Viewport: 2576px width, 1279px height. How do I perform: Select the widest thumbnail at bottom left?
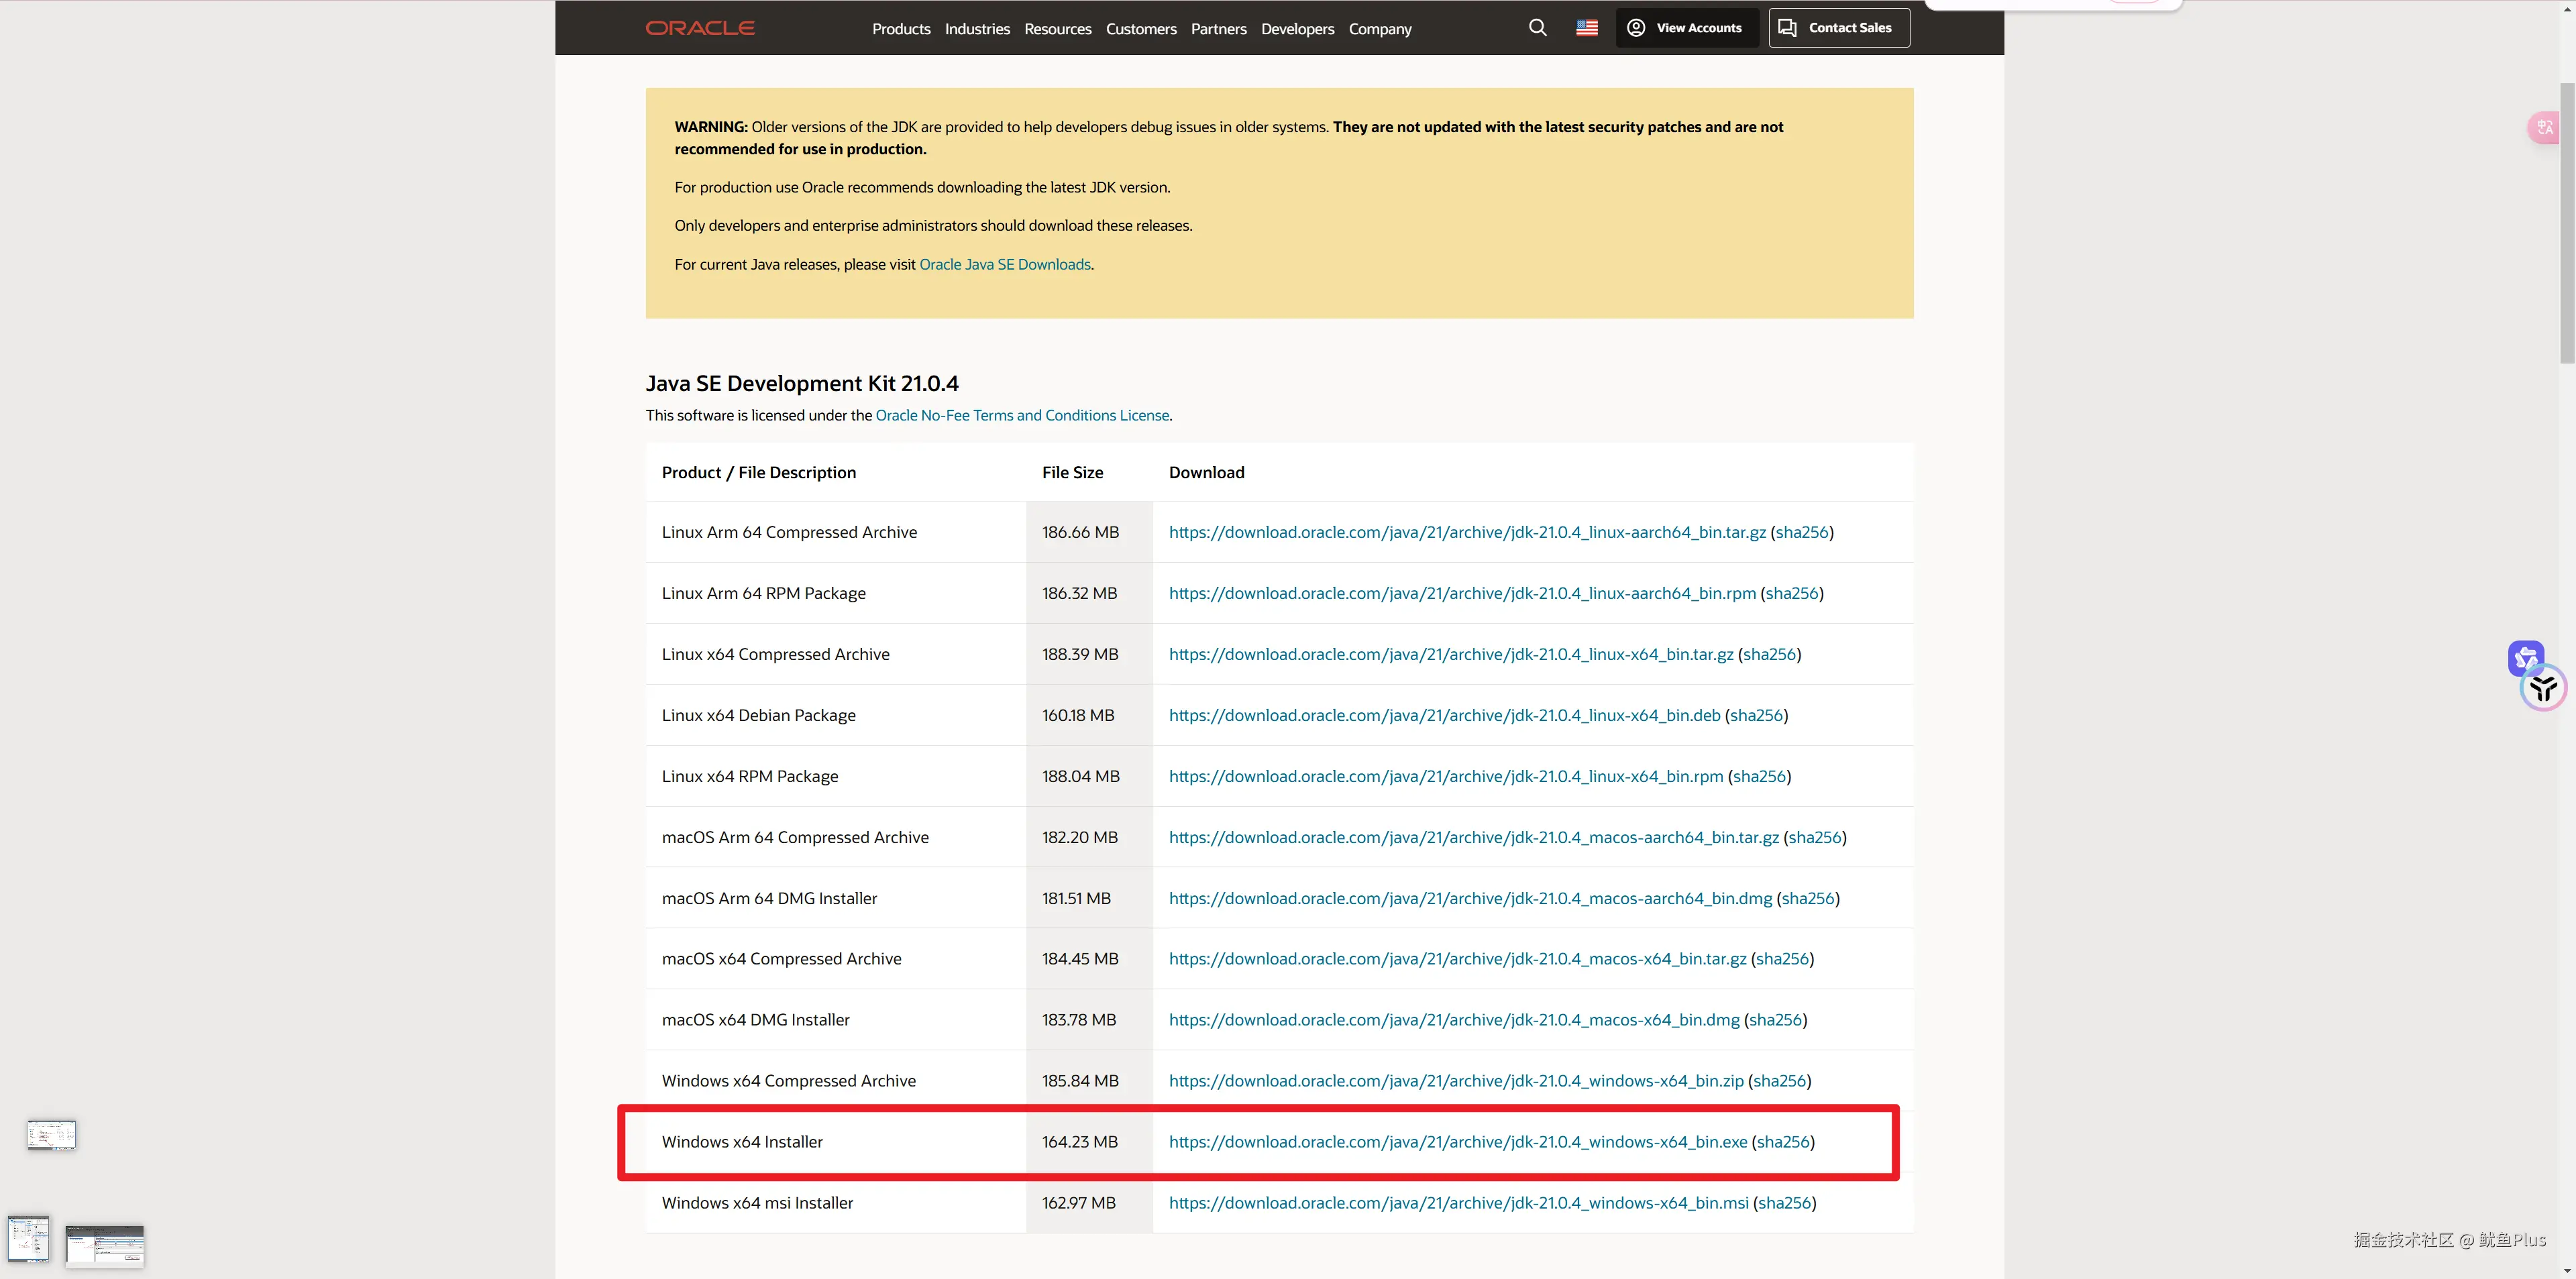tap(105, 1246)
